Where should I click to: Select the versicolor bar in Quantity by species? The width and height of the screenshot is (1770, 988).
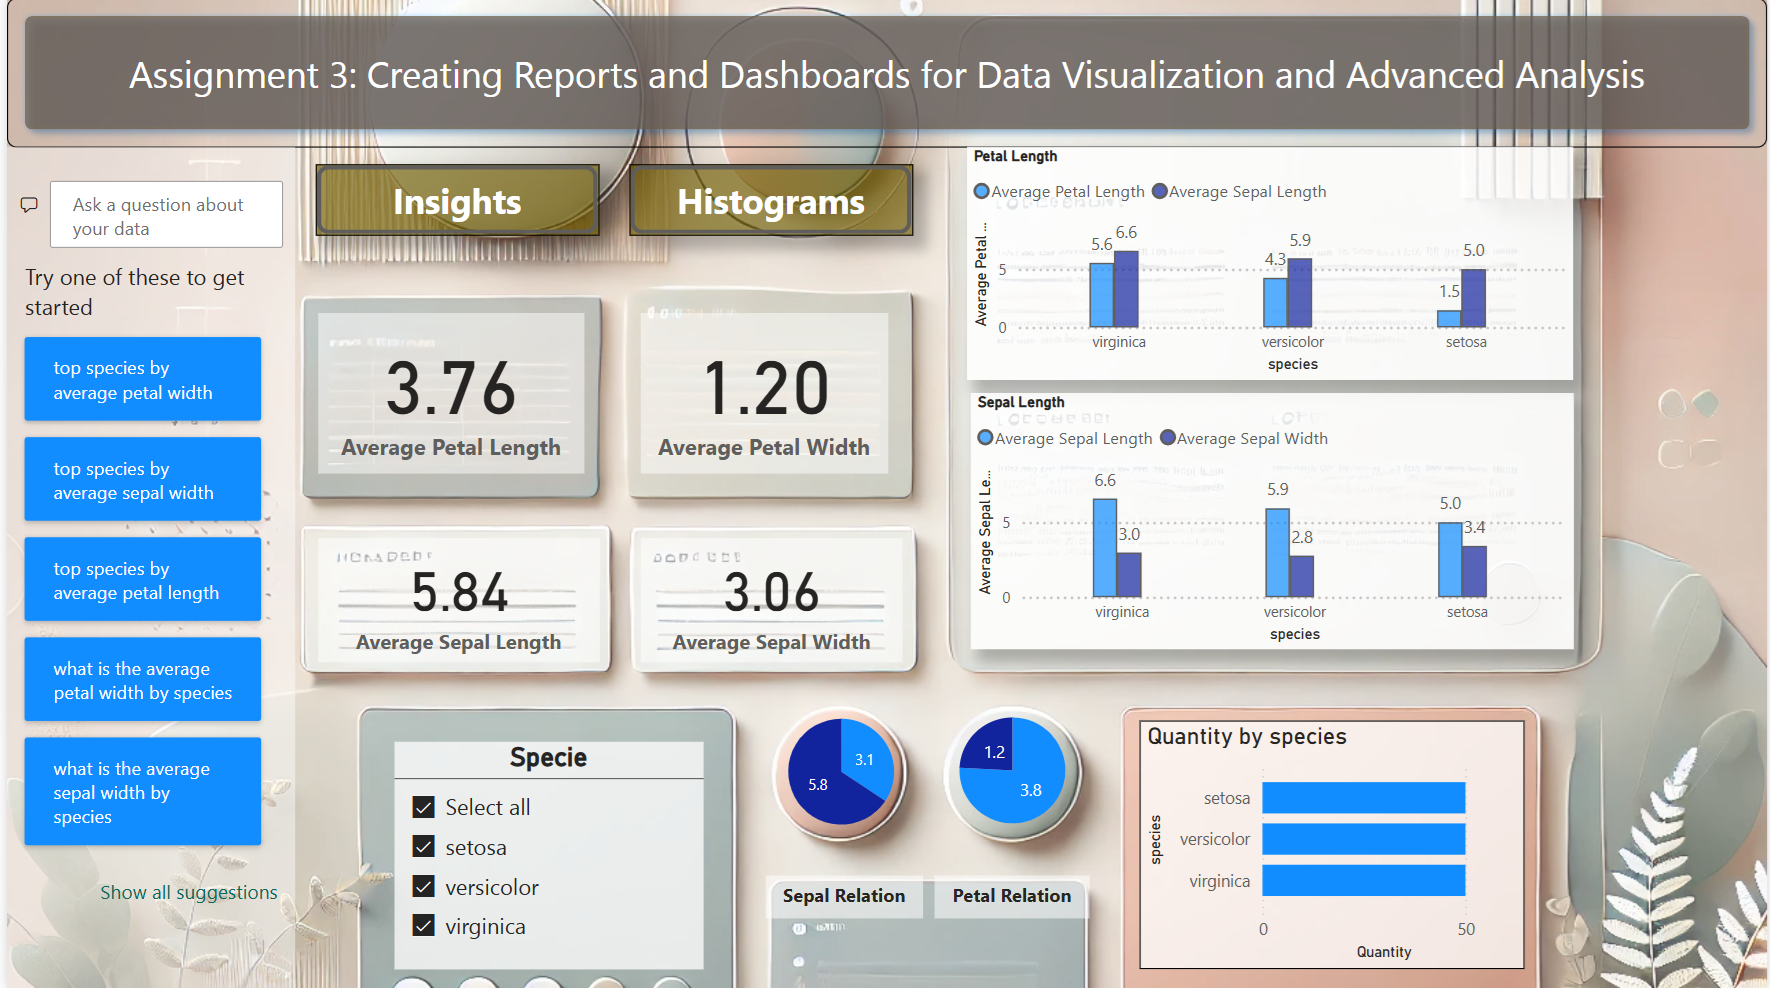pyautogui.click(x=1364, y=839)
